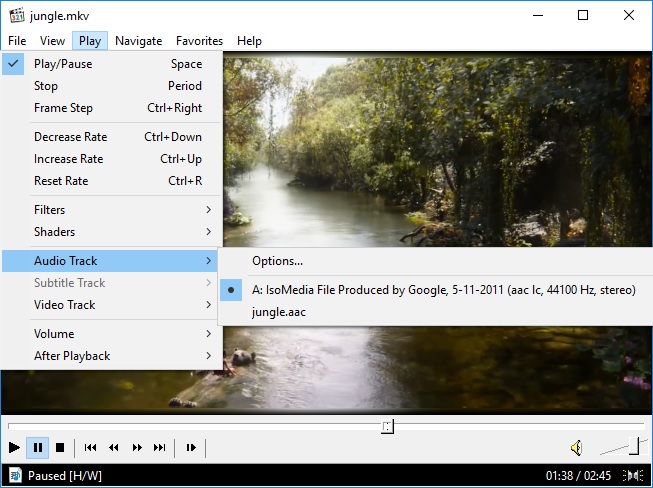This screenshot has width=653, height=488.
Task: Click the Play button in the control bar
Action: 14,447
